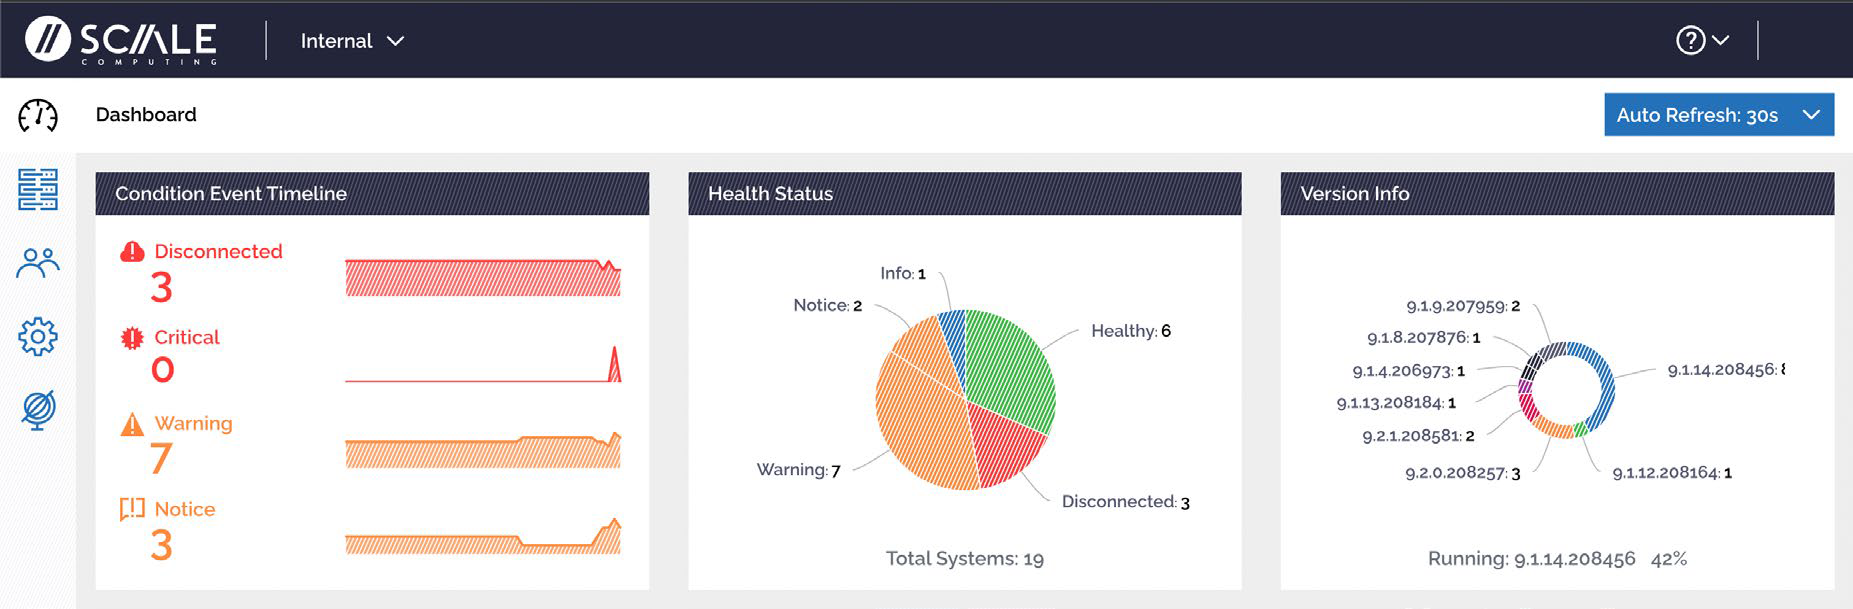Select the Dashboard speedometer icon
Image resolution: width=1853 pixels, height=609 pixels.
[37, 115]
